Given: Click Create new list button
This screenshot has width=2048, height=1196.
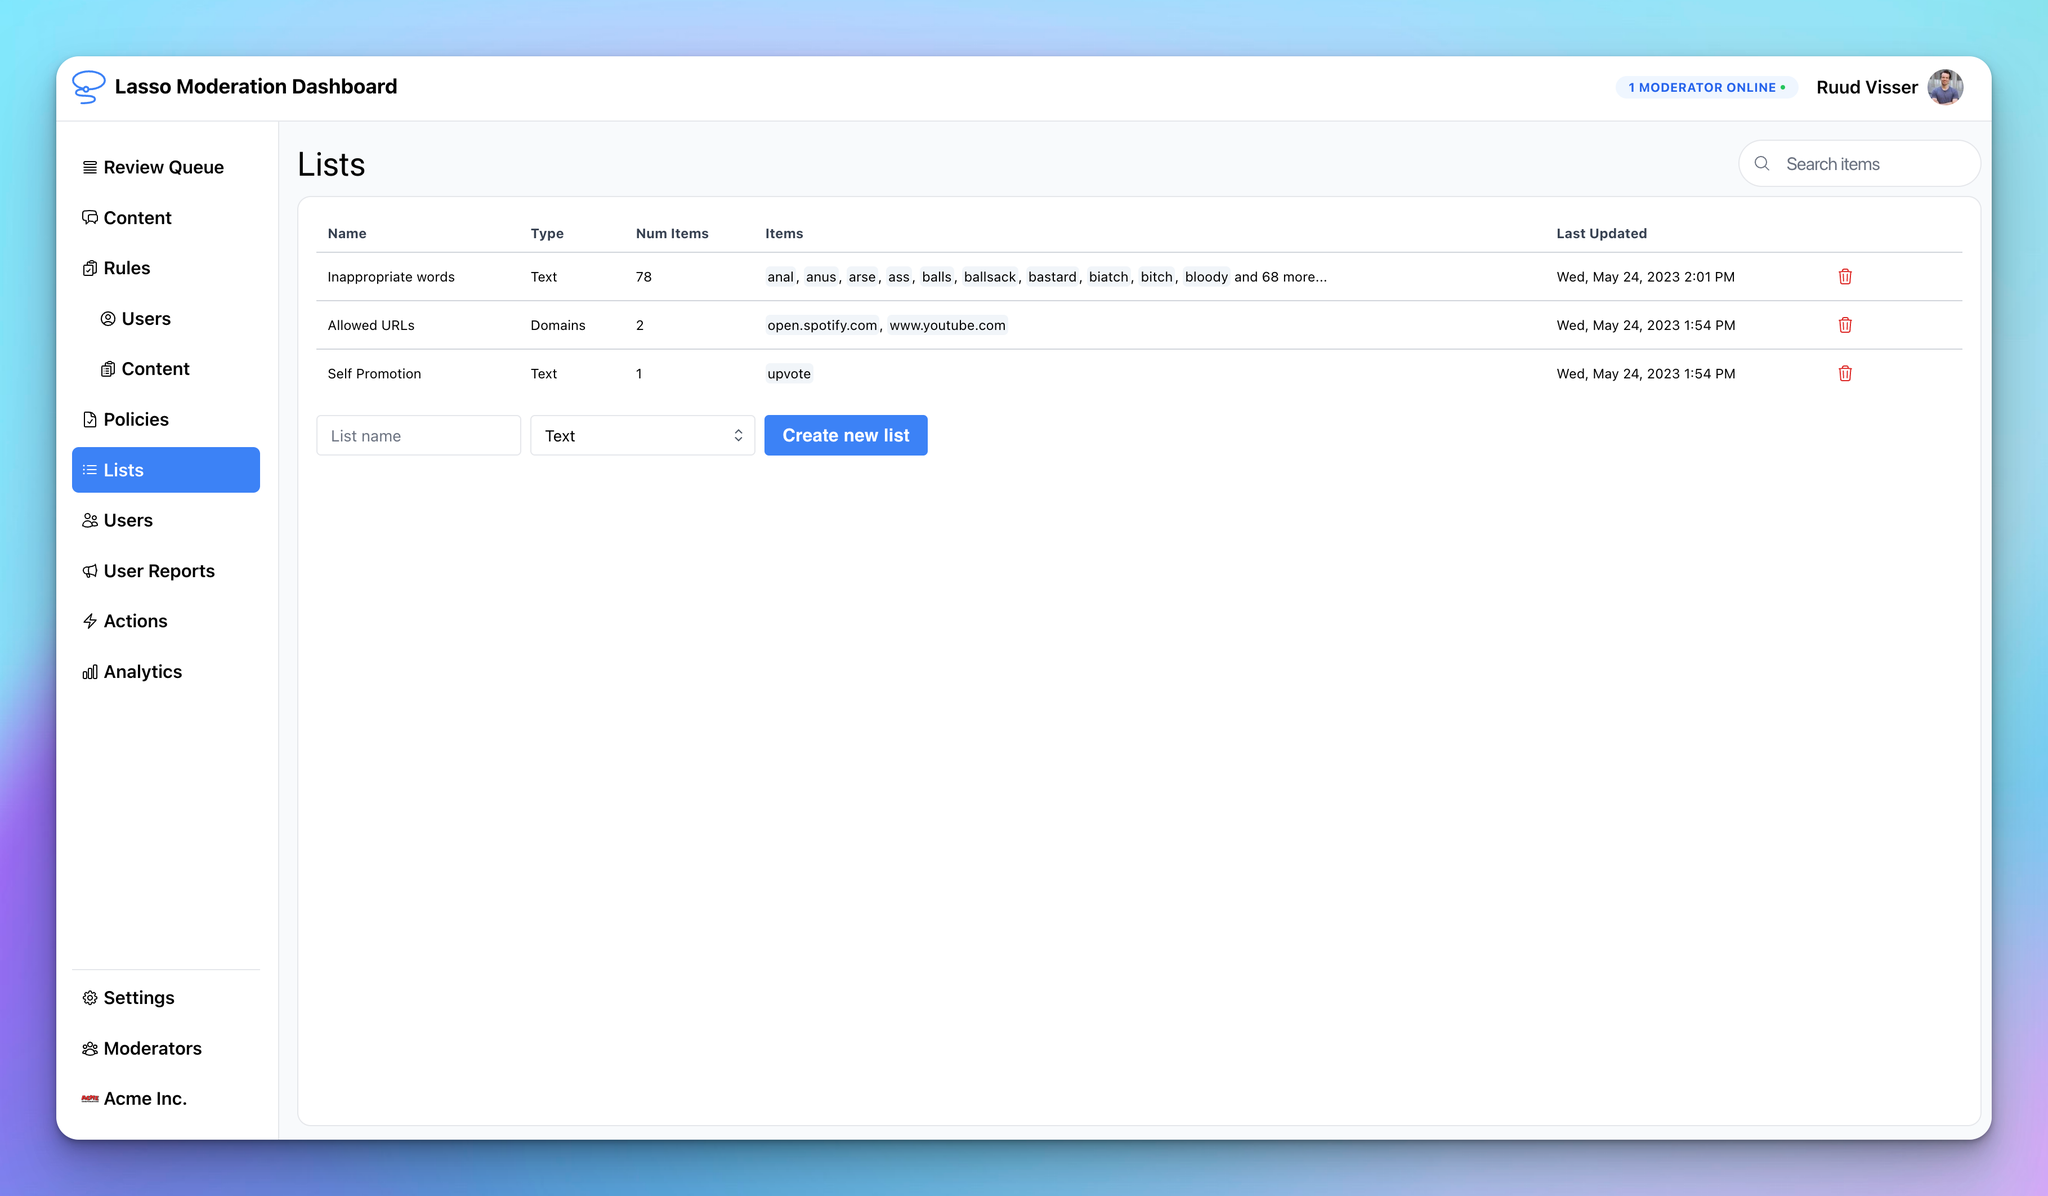Looking at the screenshot, I should pos(845,436).
